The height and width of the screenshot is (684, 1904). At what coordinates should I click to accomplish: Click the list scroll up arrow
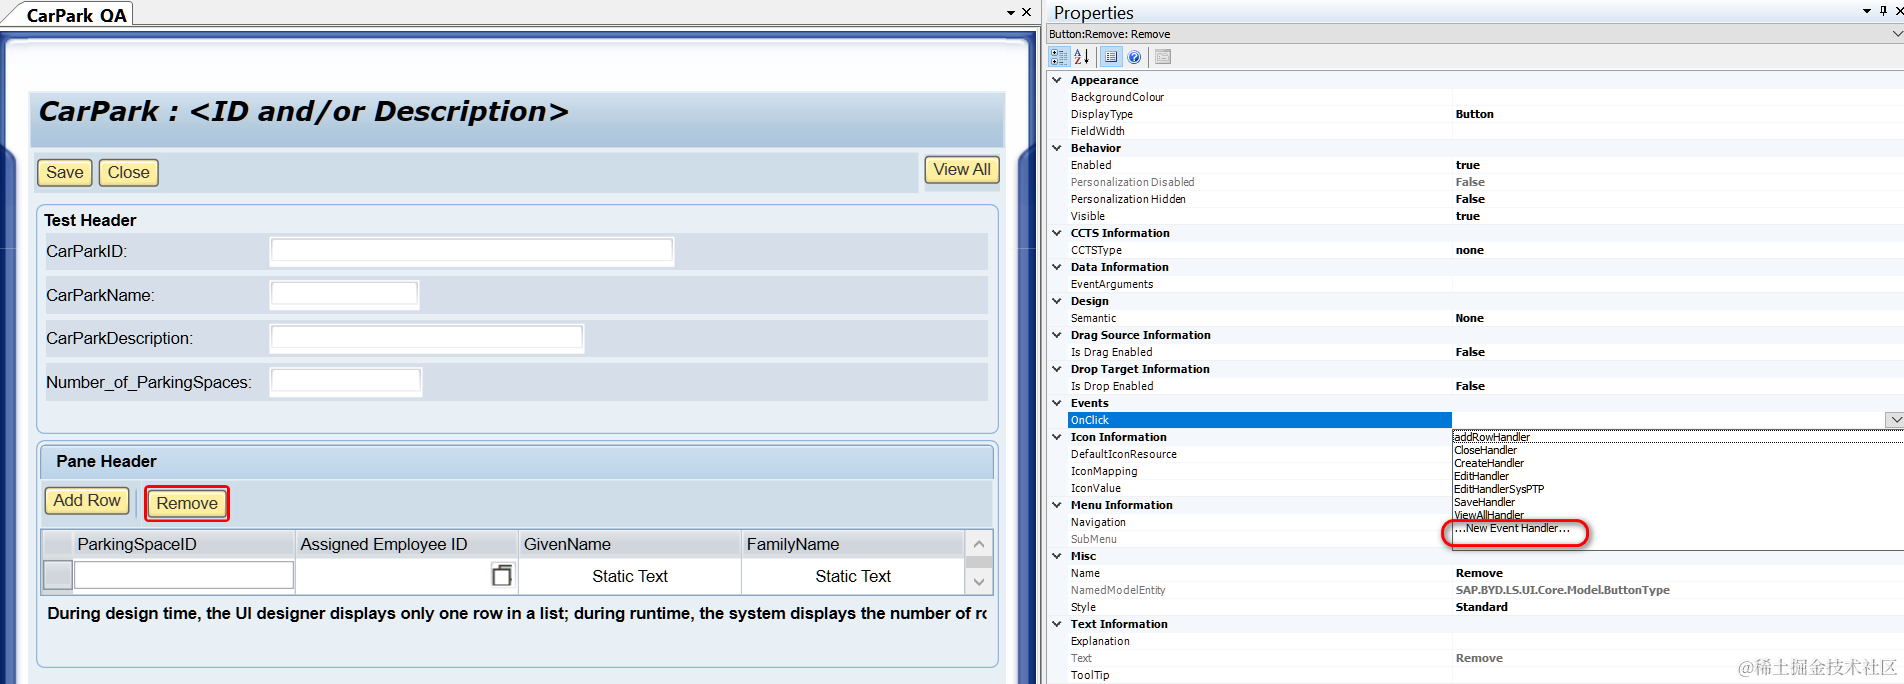979,544
